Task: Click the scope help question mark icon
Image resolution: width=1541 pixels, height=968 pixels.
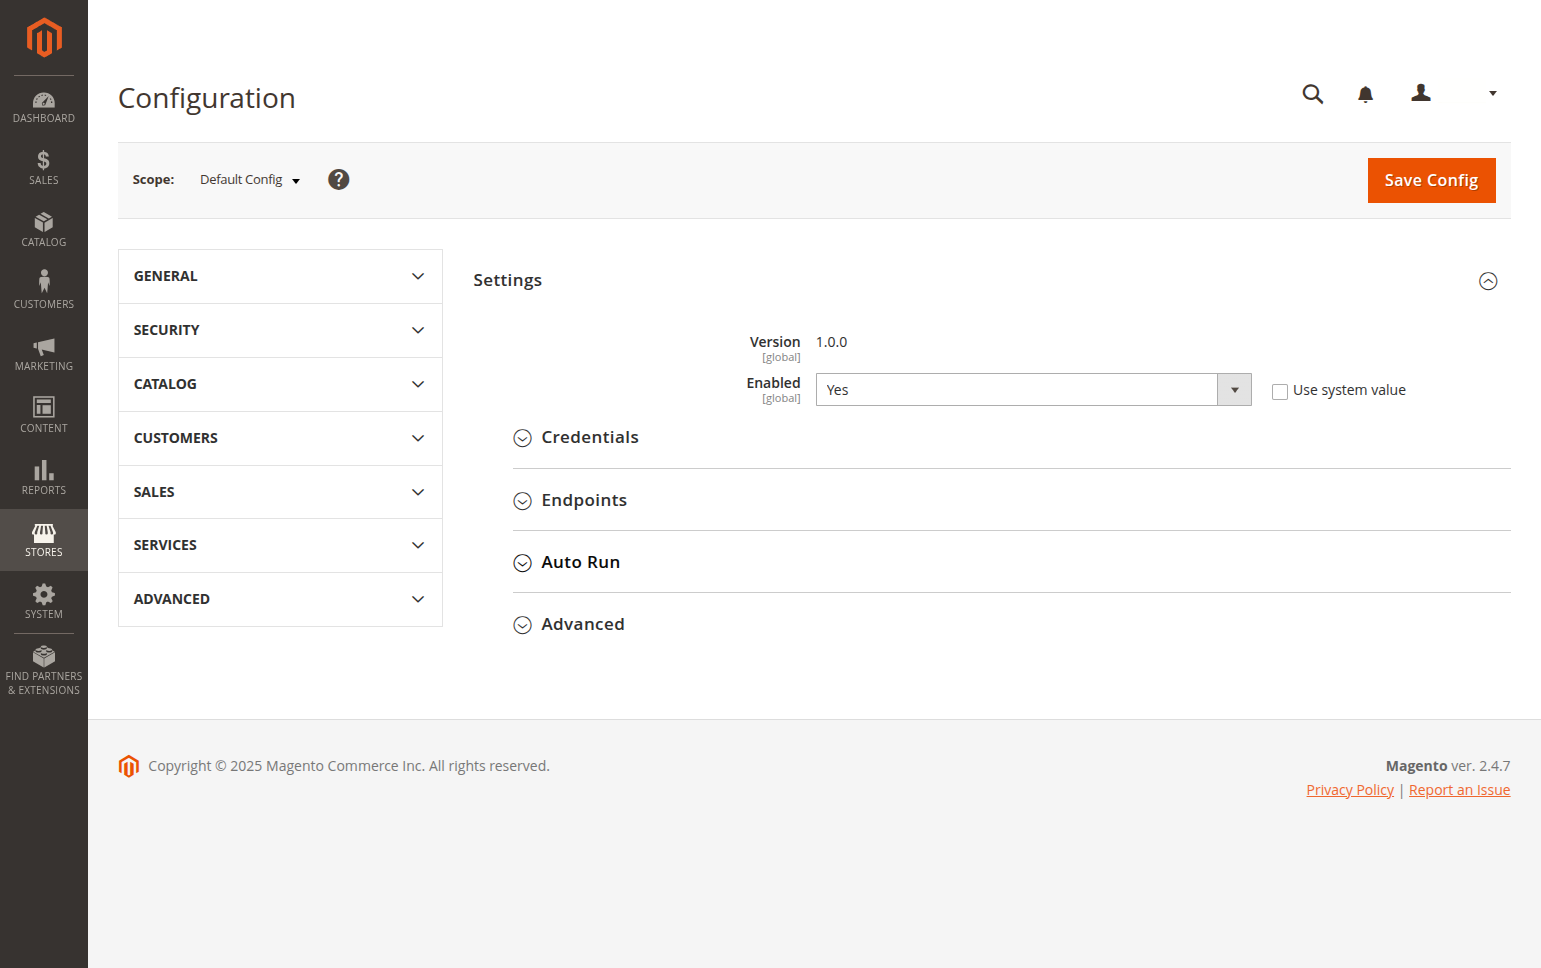Action: pos(339,179)
